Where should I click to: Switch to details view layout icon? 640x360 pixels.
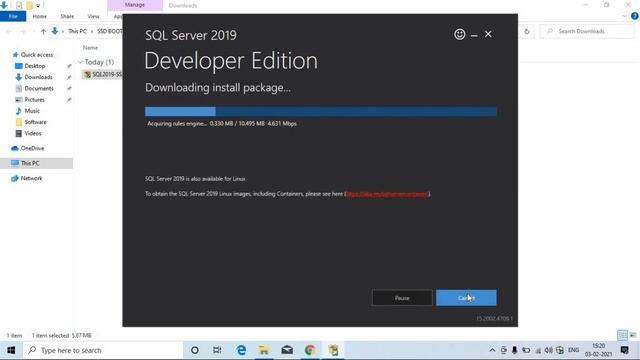click(x=622, y=336)
